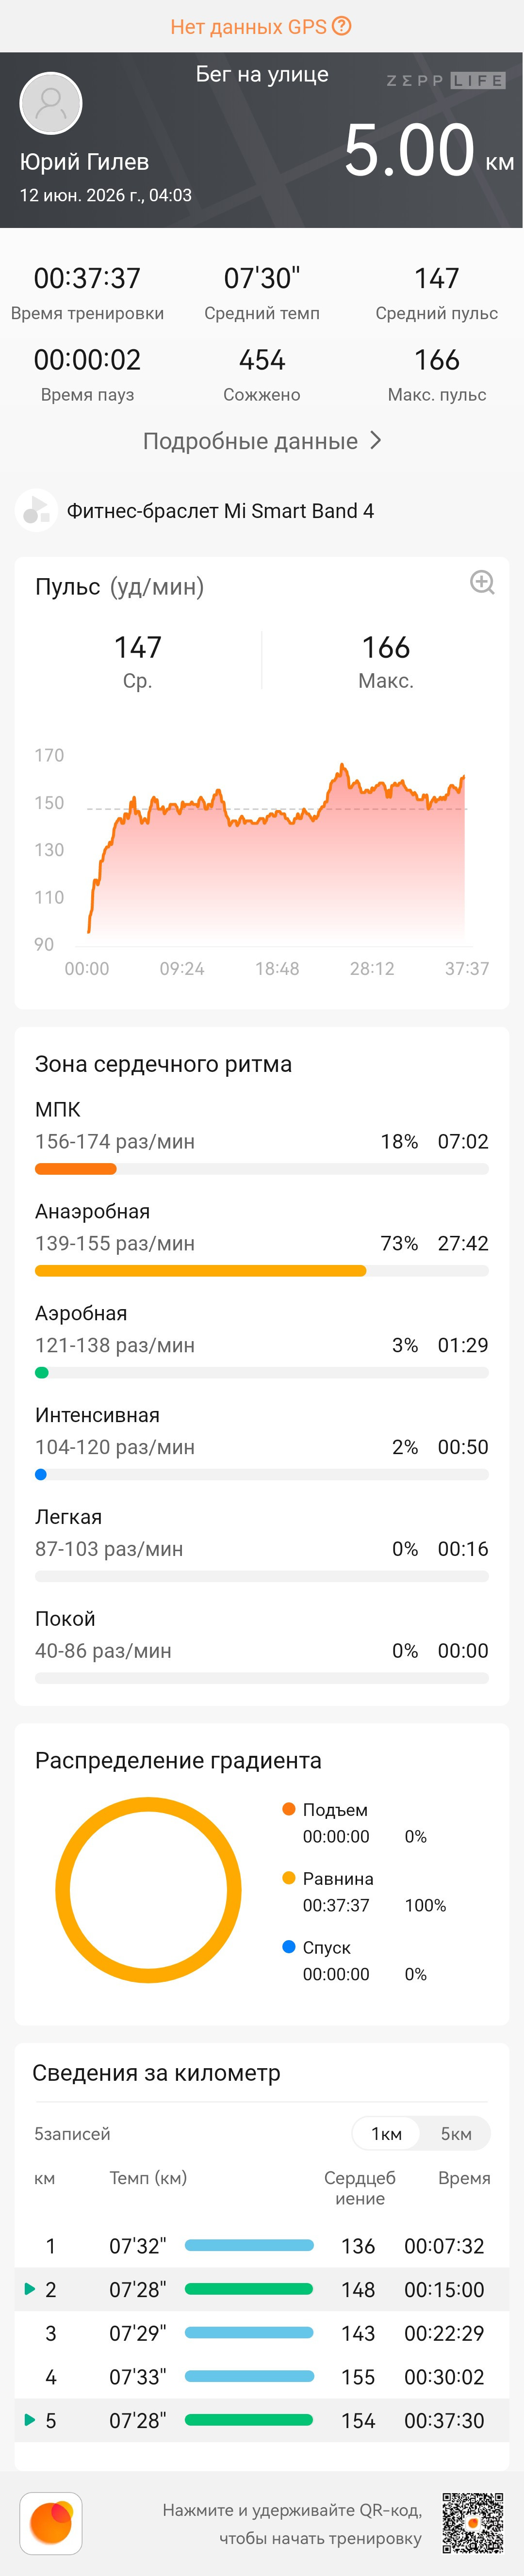Click the Темп (км) column header
The height and width of the screenshot is (2576, 524).
click(x=148, y=2177)
